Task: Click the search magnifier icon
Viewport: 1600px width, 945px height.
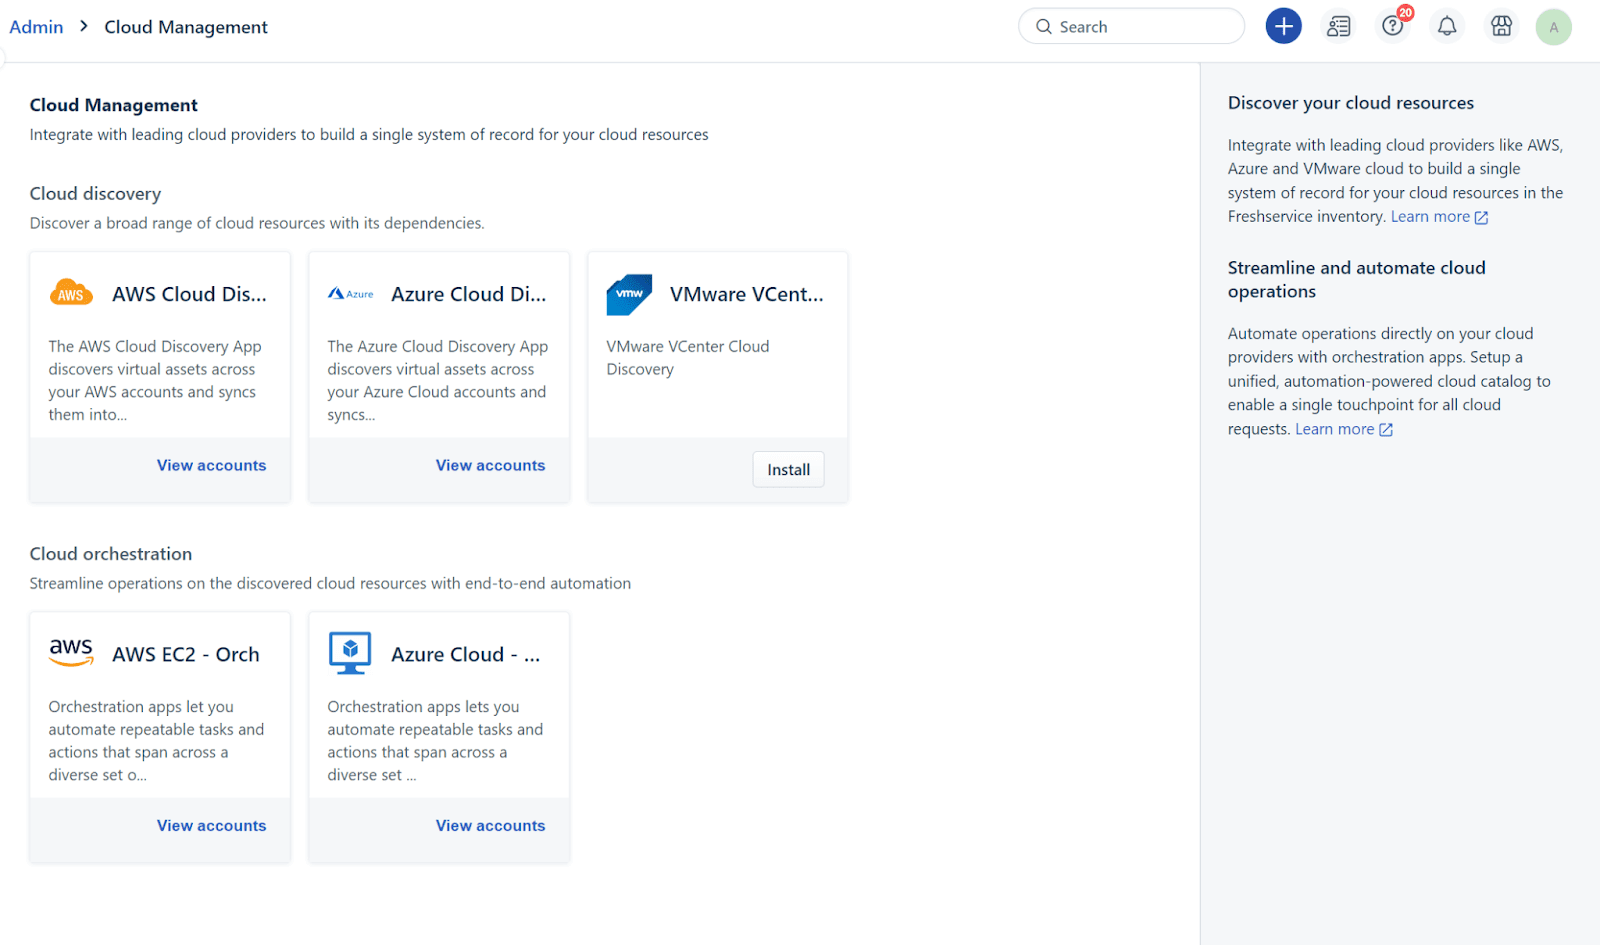Action: coord(1043,27)
